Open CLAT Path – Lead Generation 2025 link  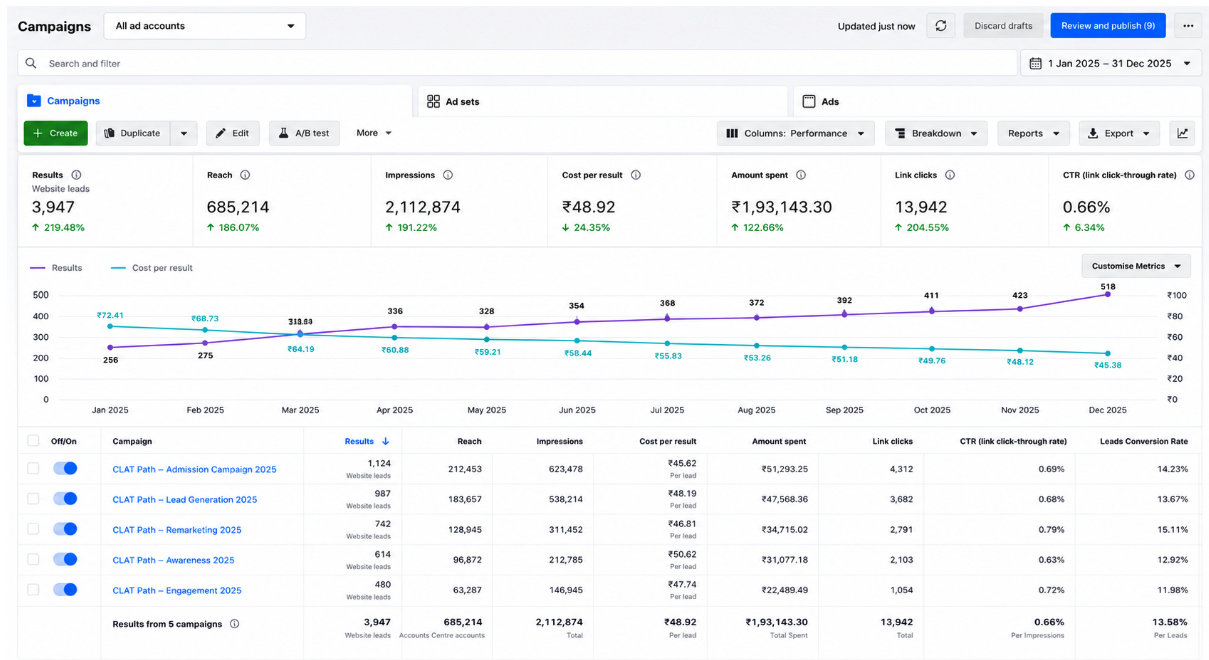click(185, 500)
